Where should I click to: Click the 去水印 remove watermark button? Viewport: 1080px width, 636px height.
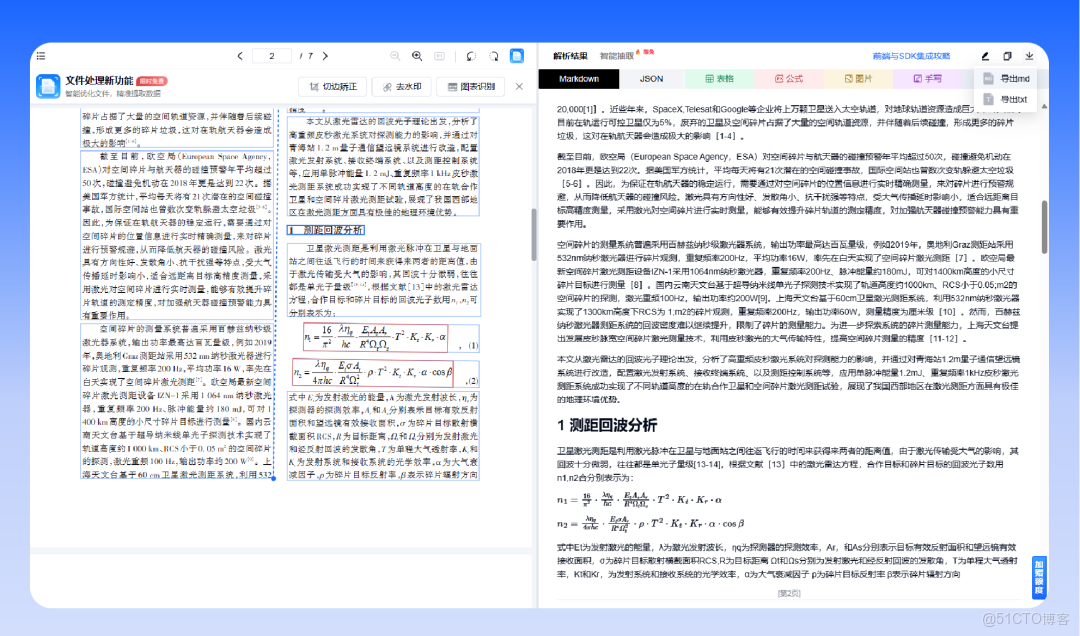pyautogui.click(x=401, y=87)
